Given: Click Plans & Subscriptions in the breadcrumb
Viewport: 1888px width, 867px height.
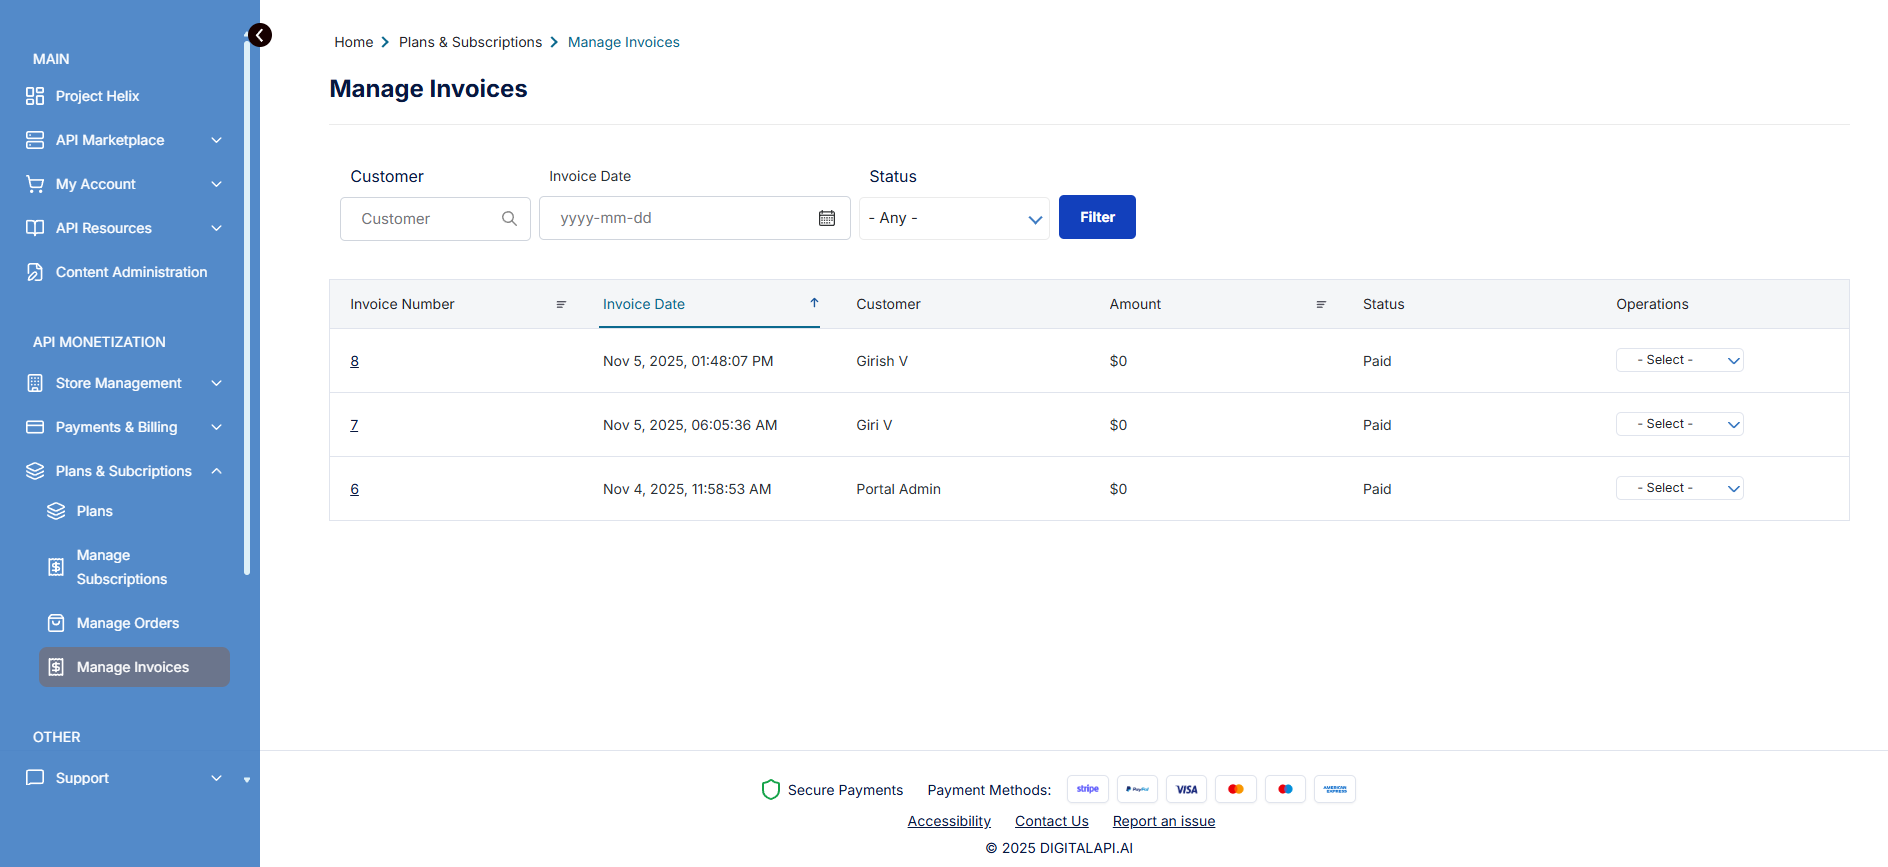Looking at the screenshot, I should 470,42.
